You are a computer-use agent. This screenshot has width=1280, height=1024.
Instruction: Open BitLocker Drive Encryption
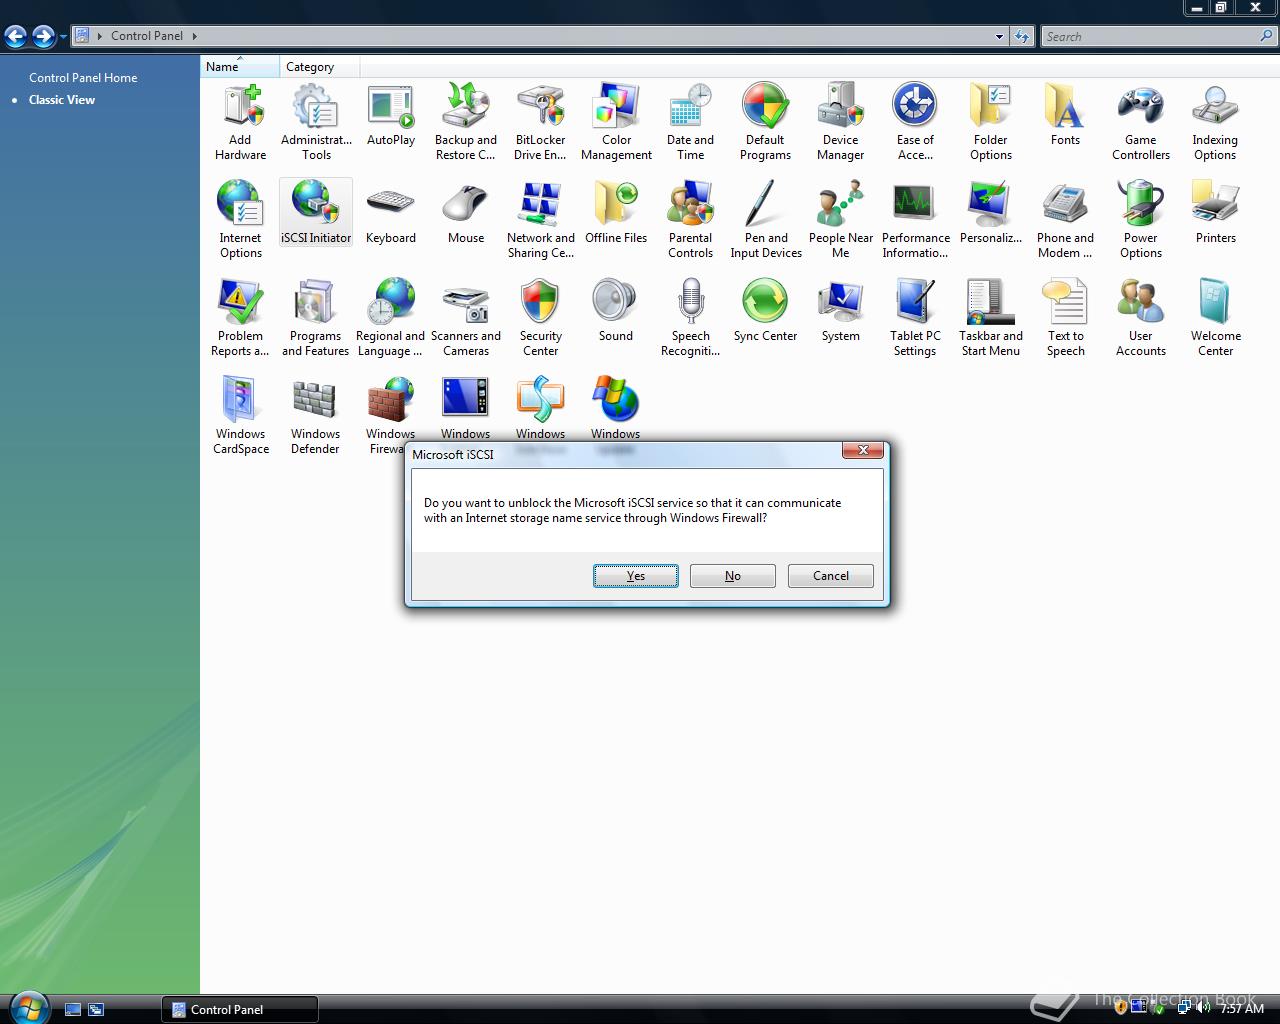540,121
